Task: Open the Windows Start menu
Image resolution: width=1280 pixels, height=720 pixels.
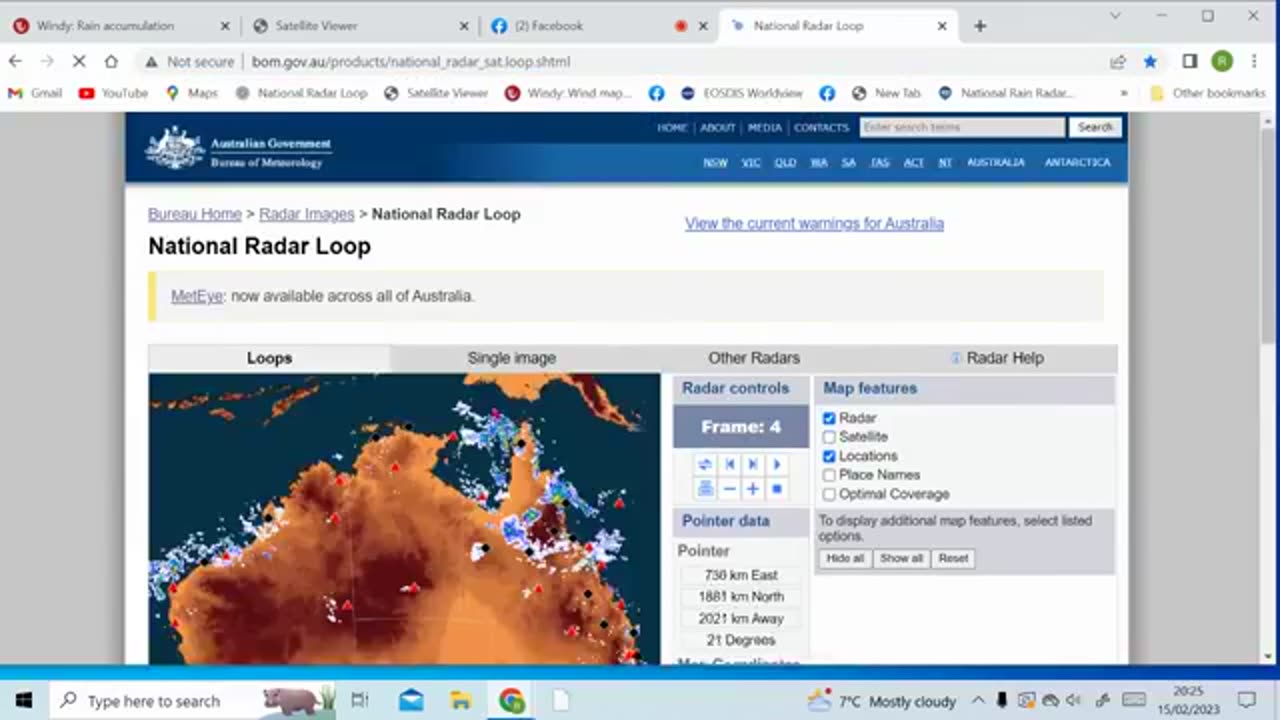Action: [24, 701]
